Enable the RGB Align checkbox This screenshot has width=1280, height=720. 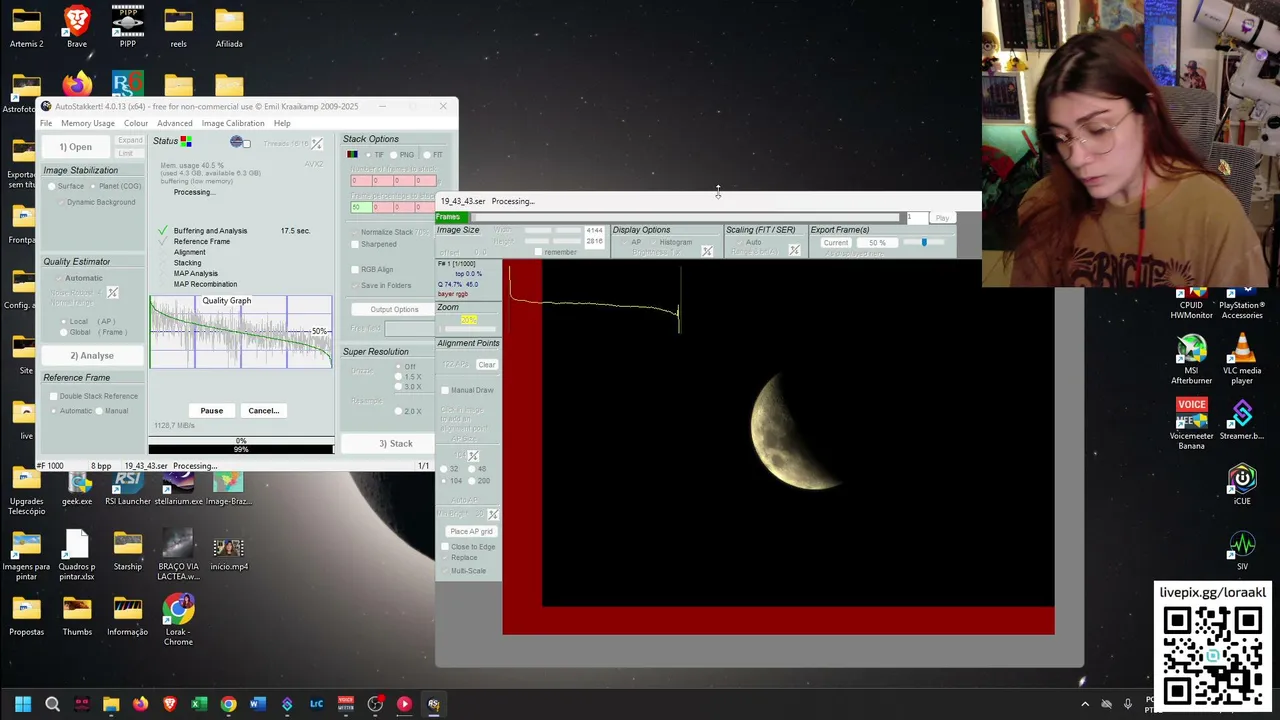click(355, 269)
